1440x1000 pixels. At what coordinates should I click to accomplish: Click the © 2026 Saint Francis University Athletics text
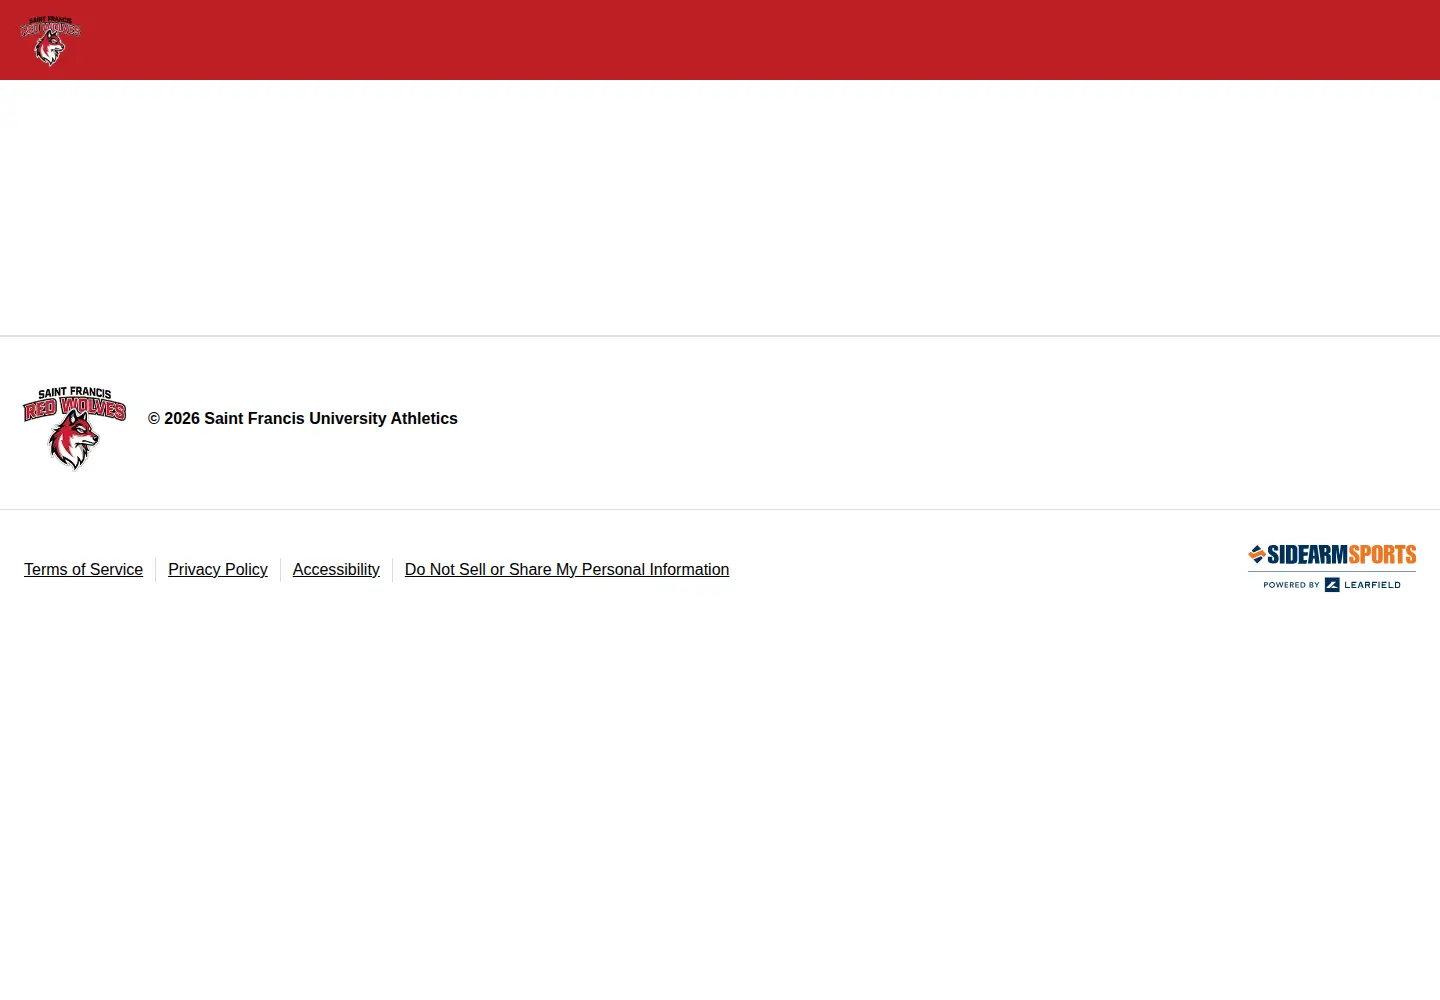point(303,419)
